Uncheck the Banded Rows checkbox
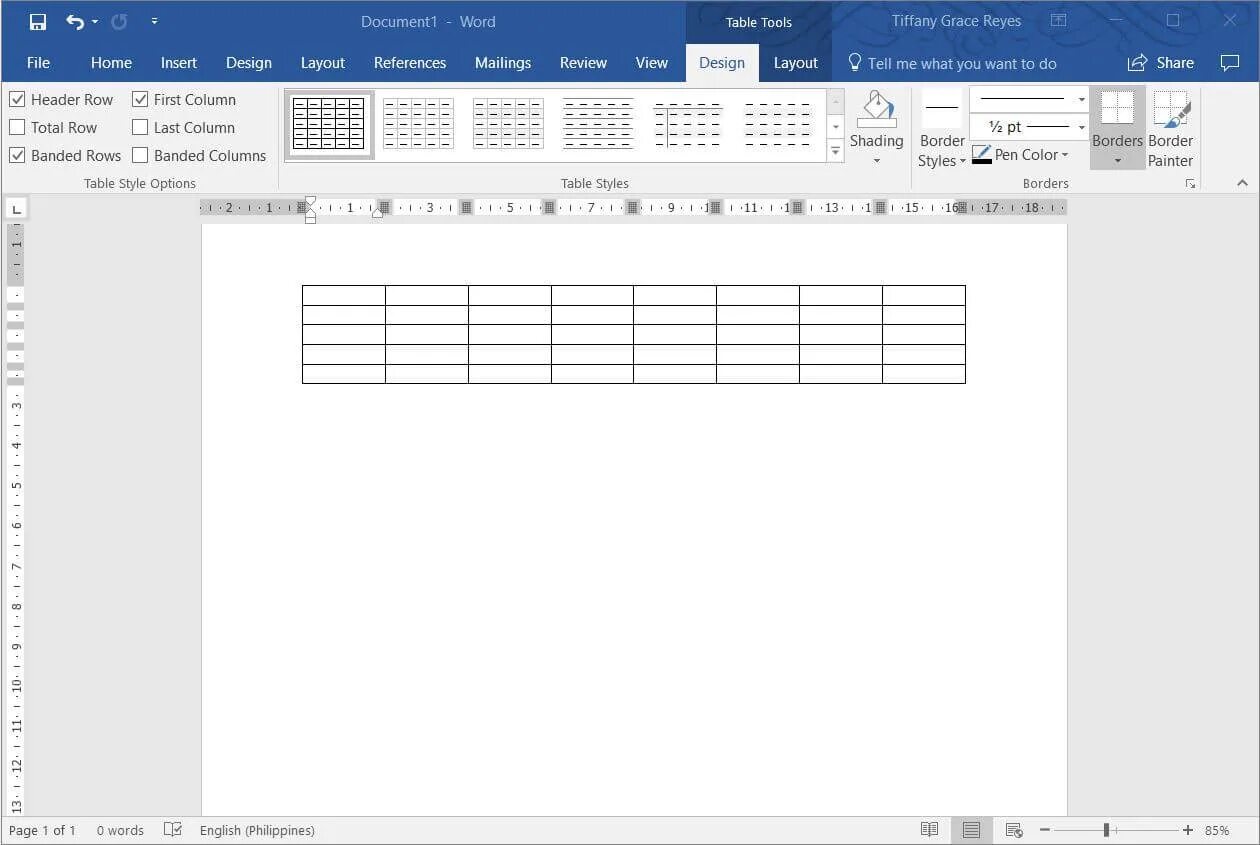 click(17, 155)
